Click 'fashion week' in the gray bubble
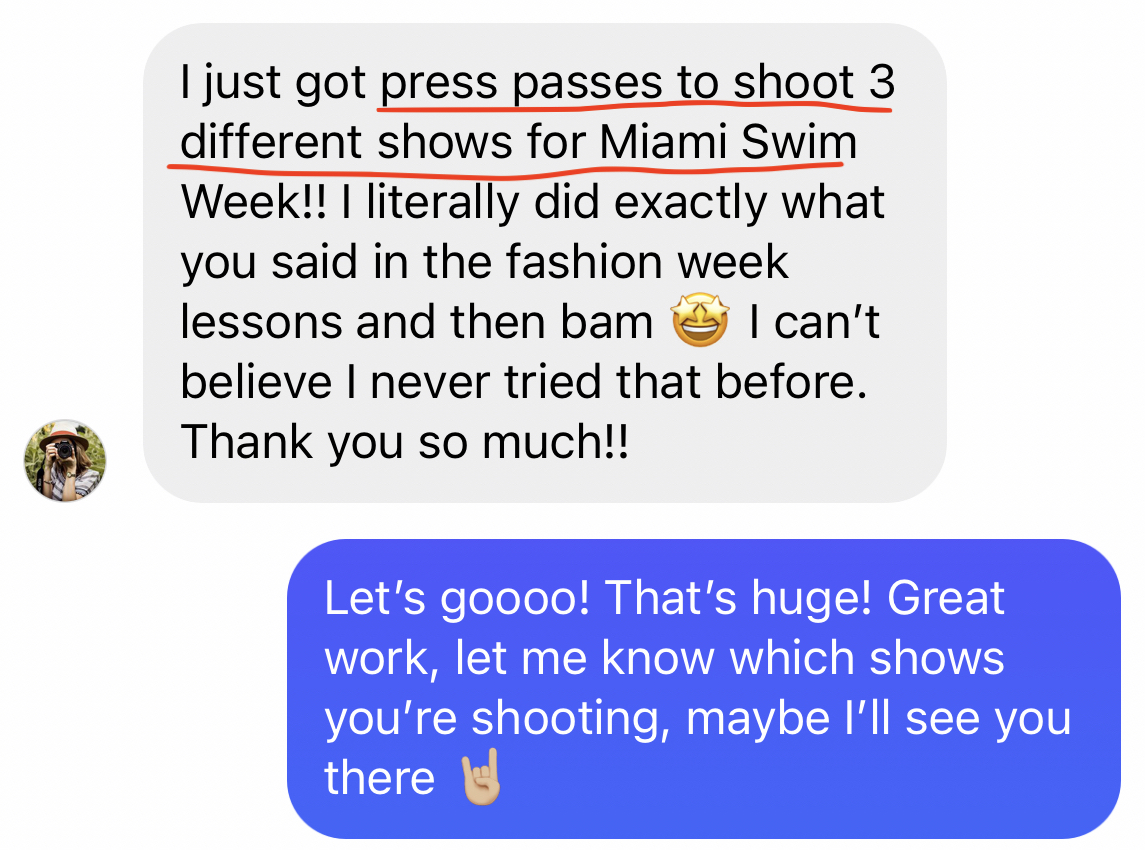This screenshot has height=850, width=1145. pyautogui.click(x=647, y=262)
